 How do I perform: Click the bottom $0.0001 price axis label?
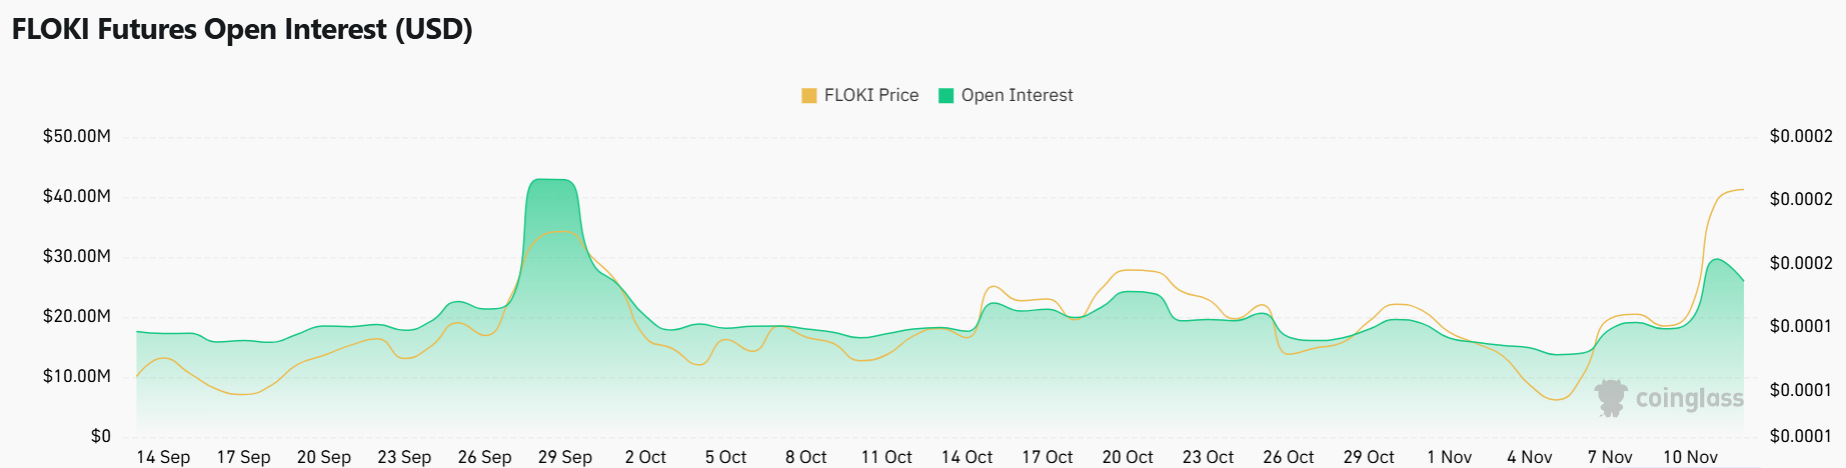click(x=1801, y=436)
